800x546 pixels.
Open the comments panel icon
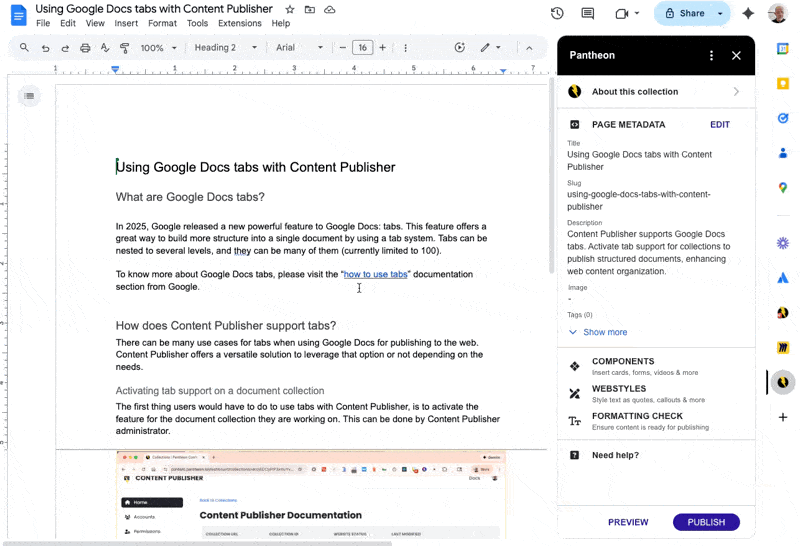coord(587,13)
